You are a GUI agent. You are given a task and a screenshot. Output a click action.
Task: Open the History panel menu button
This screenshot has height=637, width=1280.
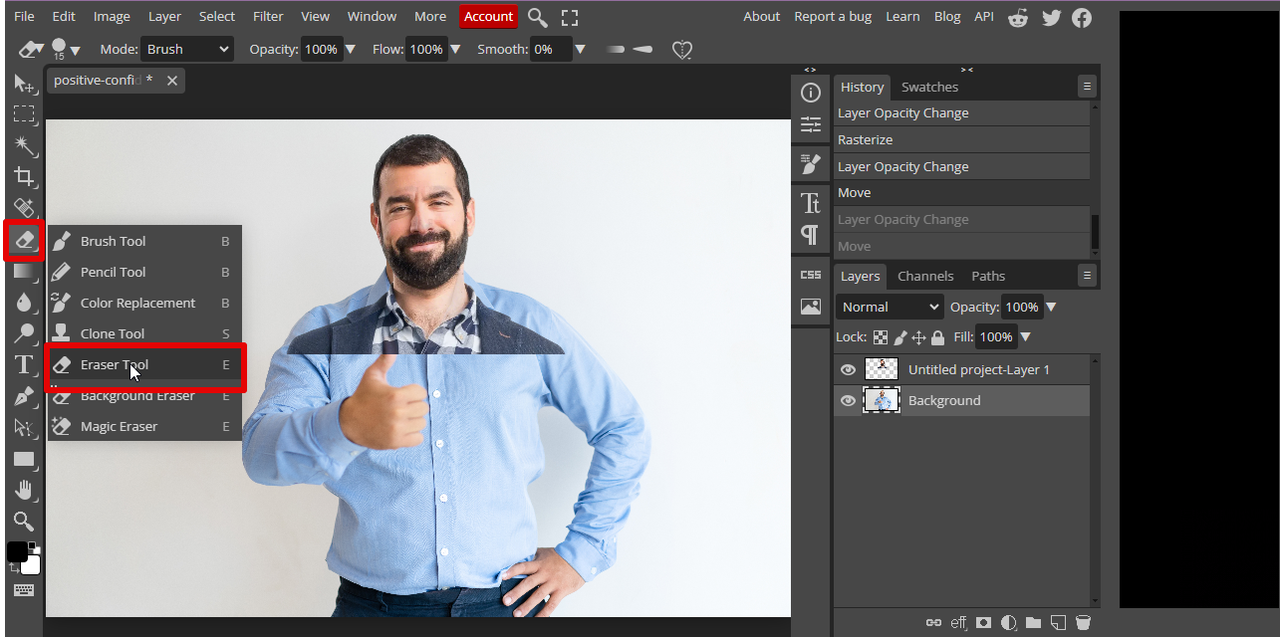point(1087,87)
